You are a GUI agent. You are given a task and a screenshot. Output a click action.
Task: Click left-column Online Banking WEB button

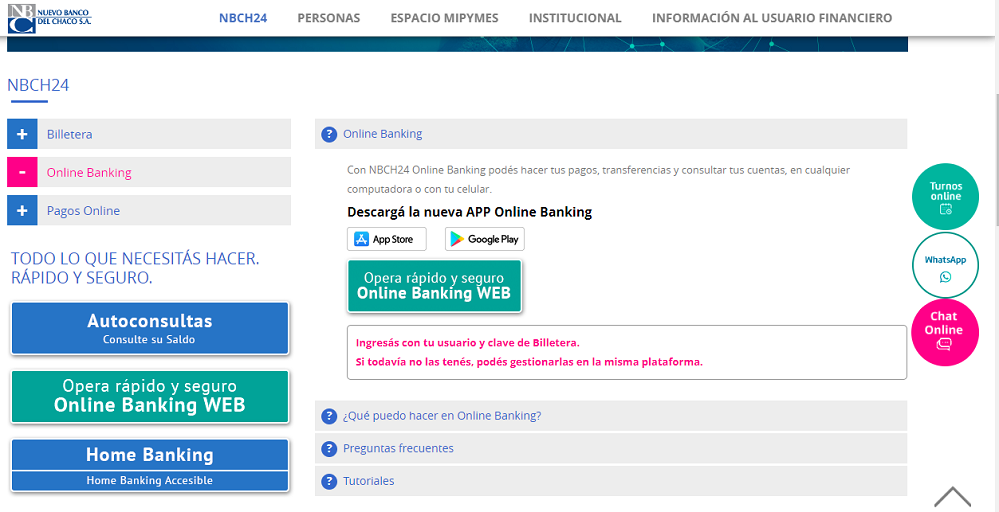[x=150, y=397]
